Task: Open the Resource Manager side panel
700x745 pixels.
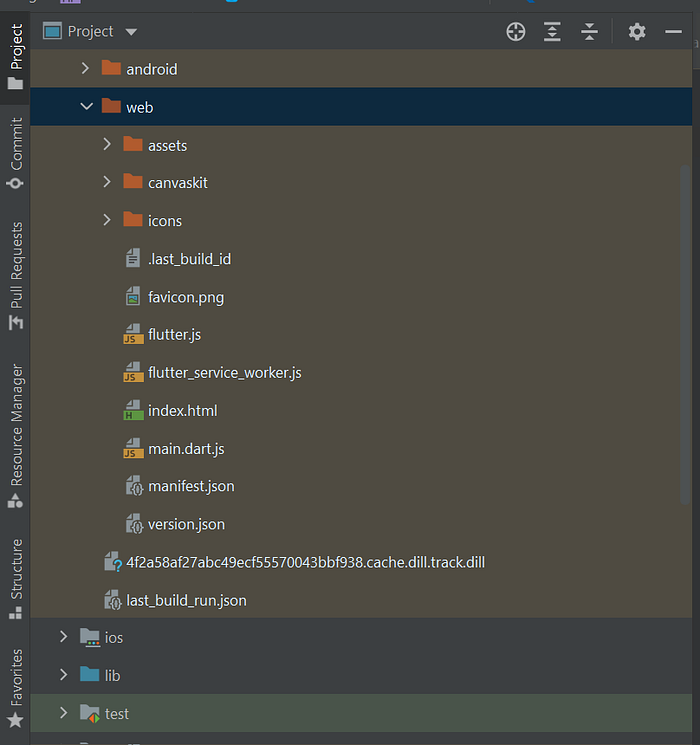Action: coord(15,436)
